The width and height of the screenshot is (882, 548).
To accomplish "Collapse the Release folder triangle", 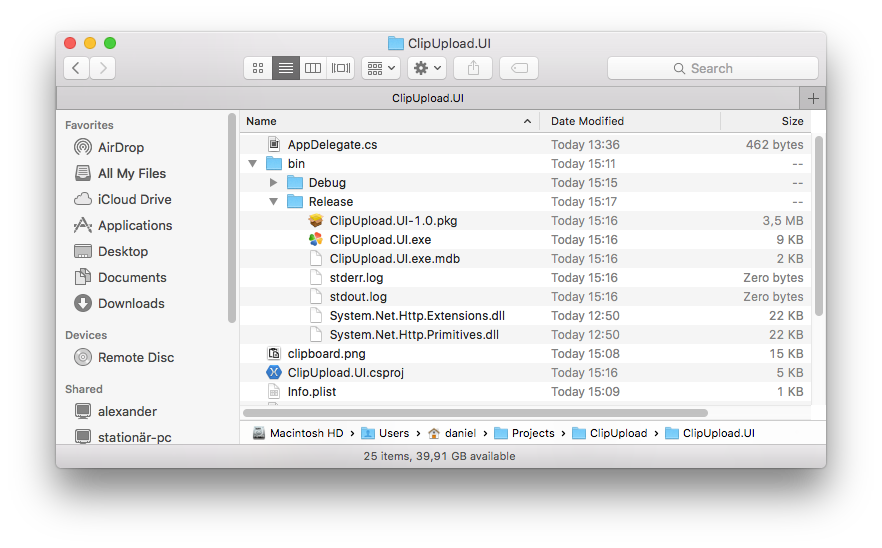I will click(273, 201).
